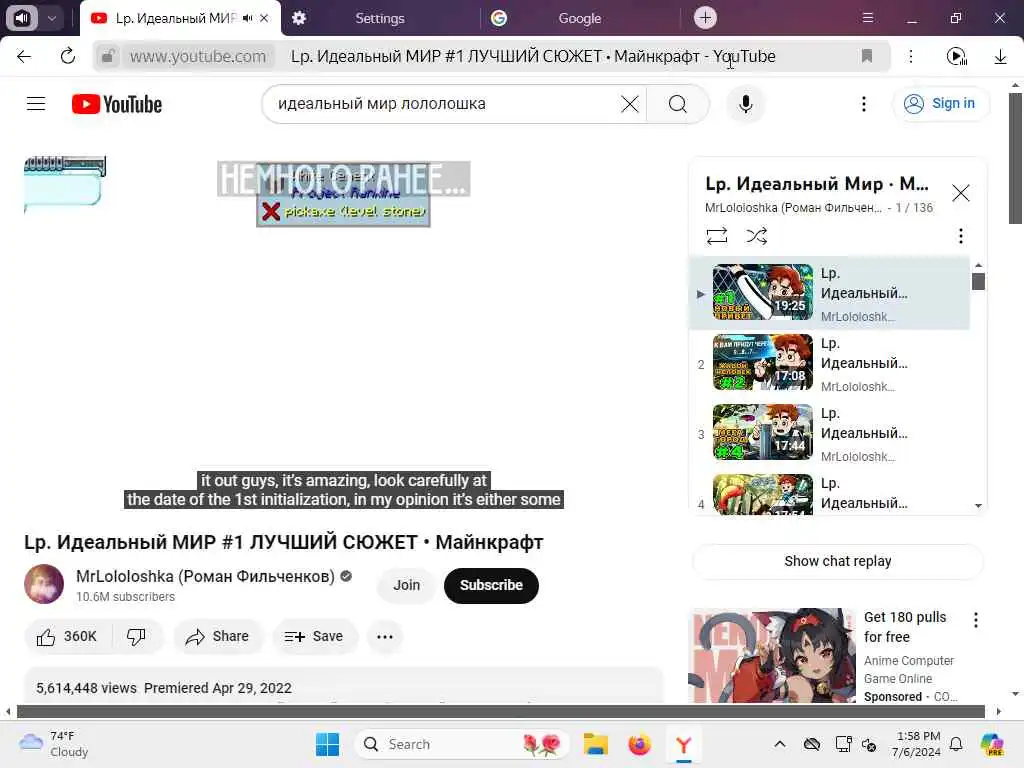Open a new browser tab
The image size is (1024, 768).
tap(705, 18)
